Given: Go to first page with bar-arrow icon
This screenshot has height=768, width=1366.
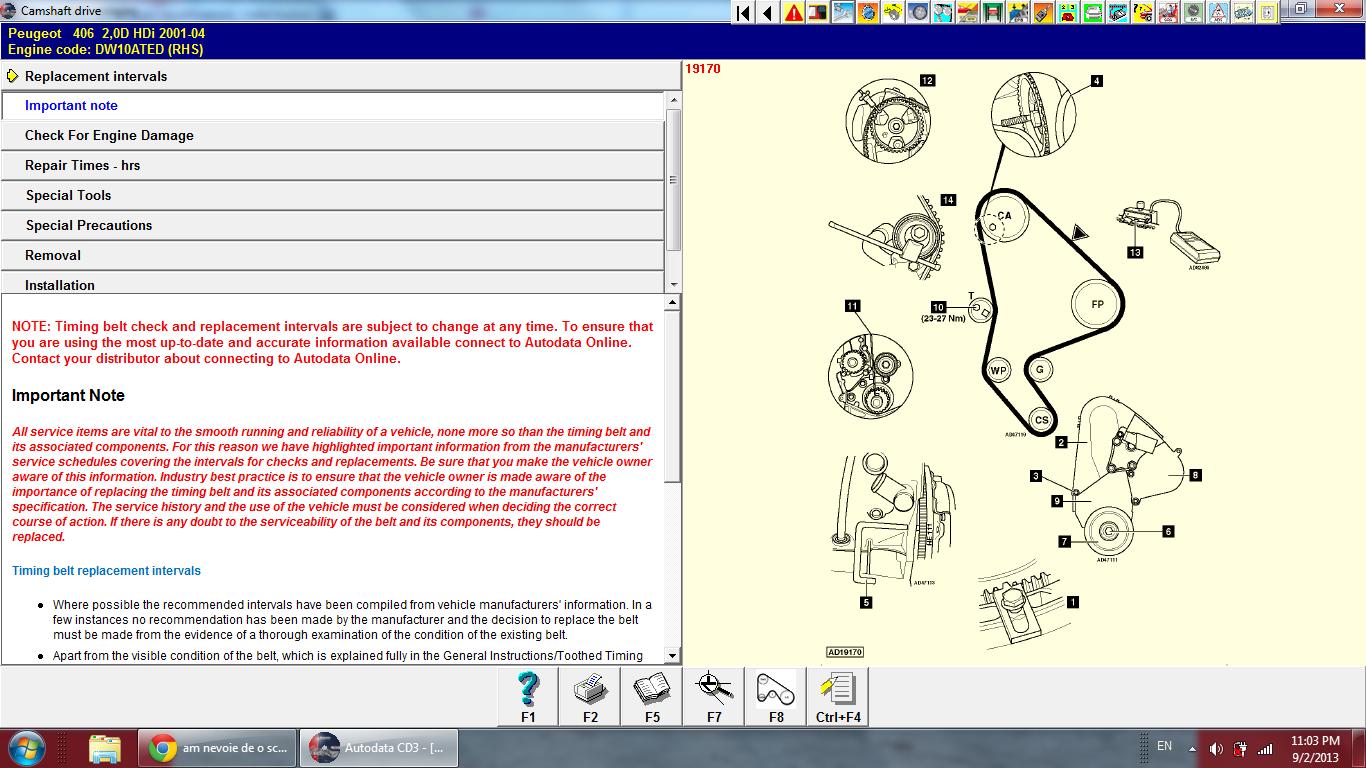Looking at the screenshot, I should 742,12.
